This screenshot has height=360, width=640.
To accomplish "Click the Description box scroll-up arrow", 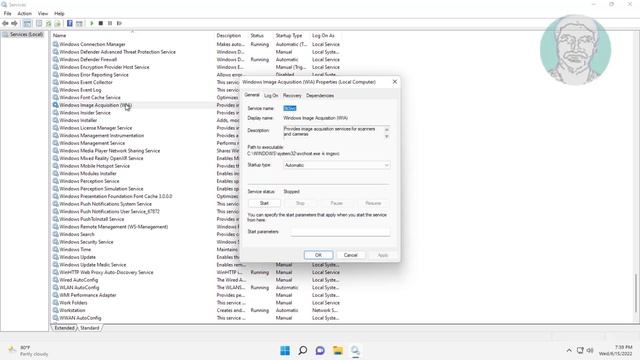I will (x=387, y=129).
